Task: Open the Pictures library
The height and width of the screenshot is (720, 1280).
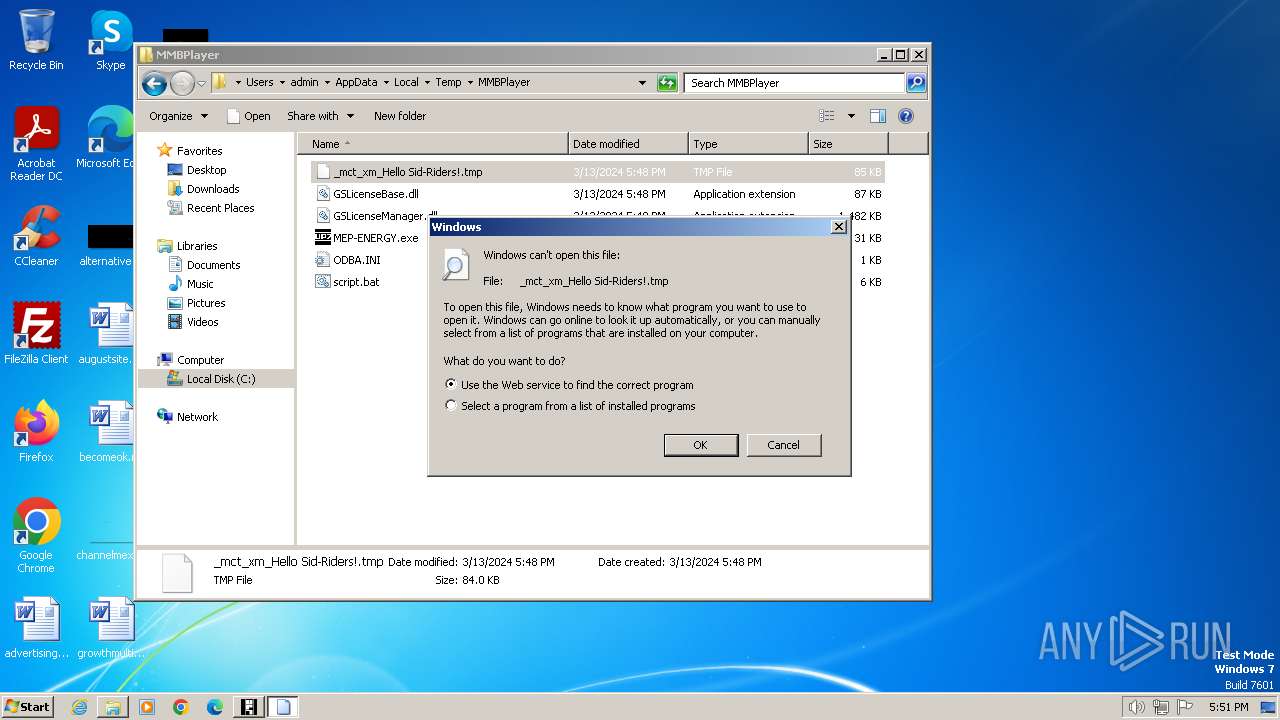Action: pyautogui.click(x=206, y=303)
